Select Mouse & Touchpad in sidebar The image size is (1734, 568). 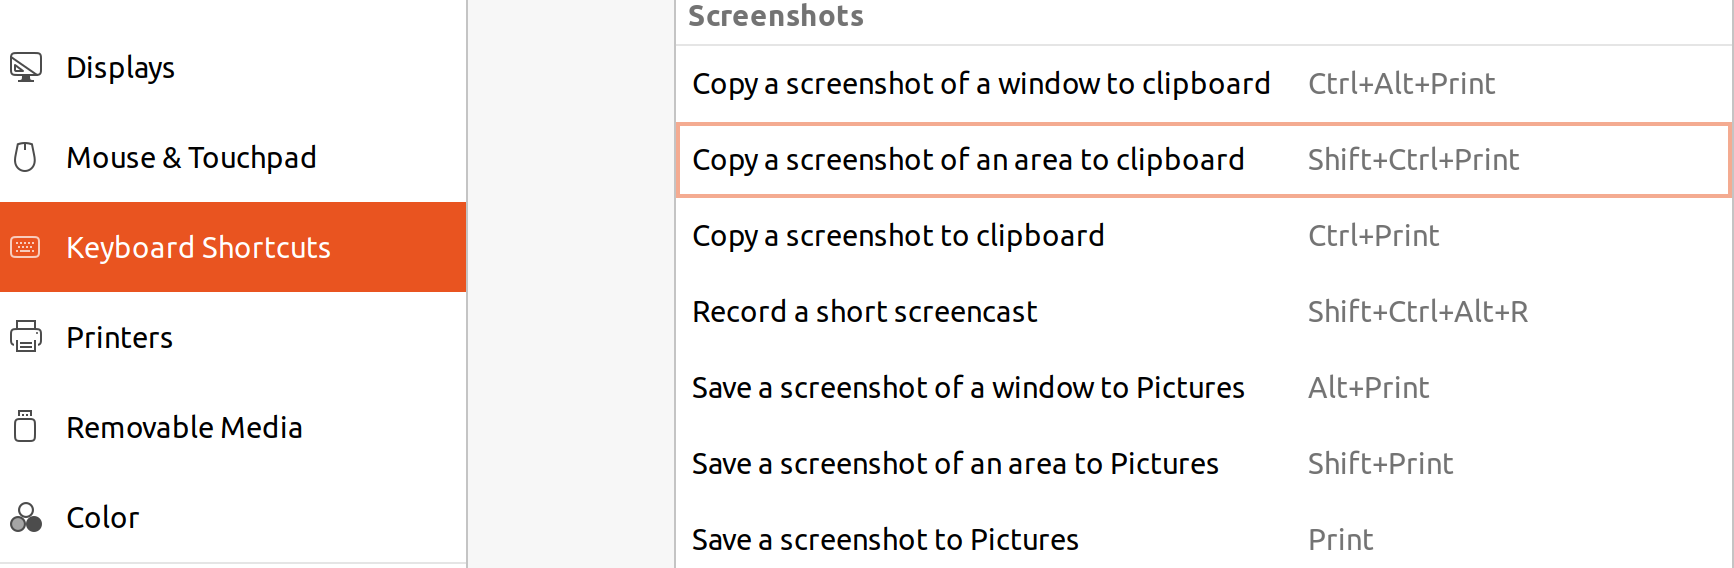tap(191, 158)
